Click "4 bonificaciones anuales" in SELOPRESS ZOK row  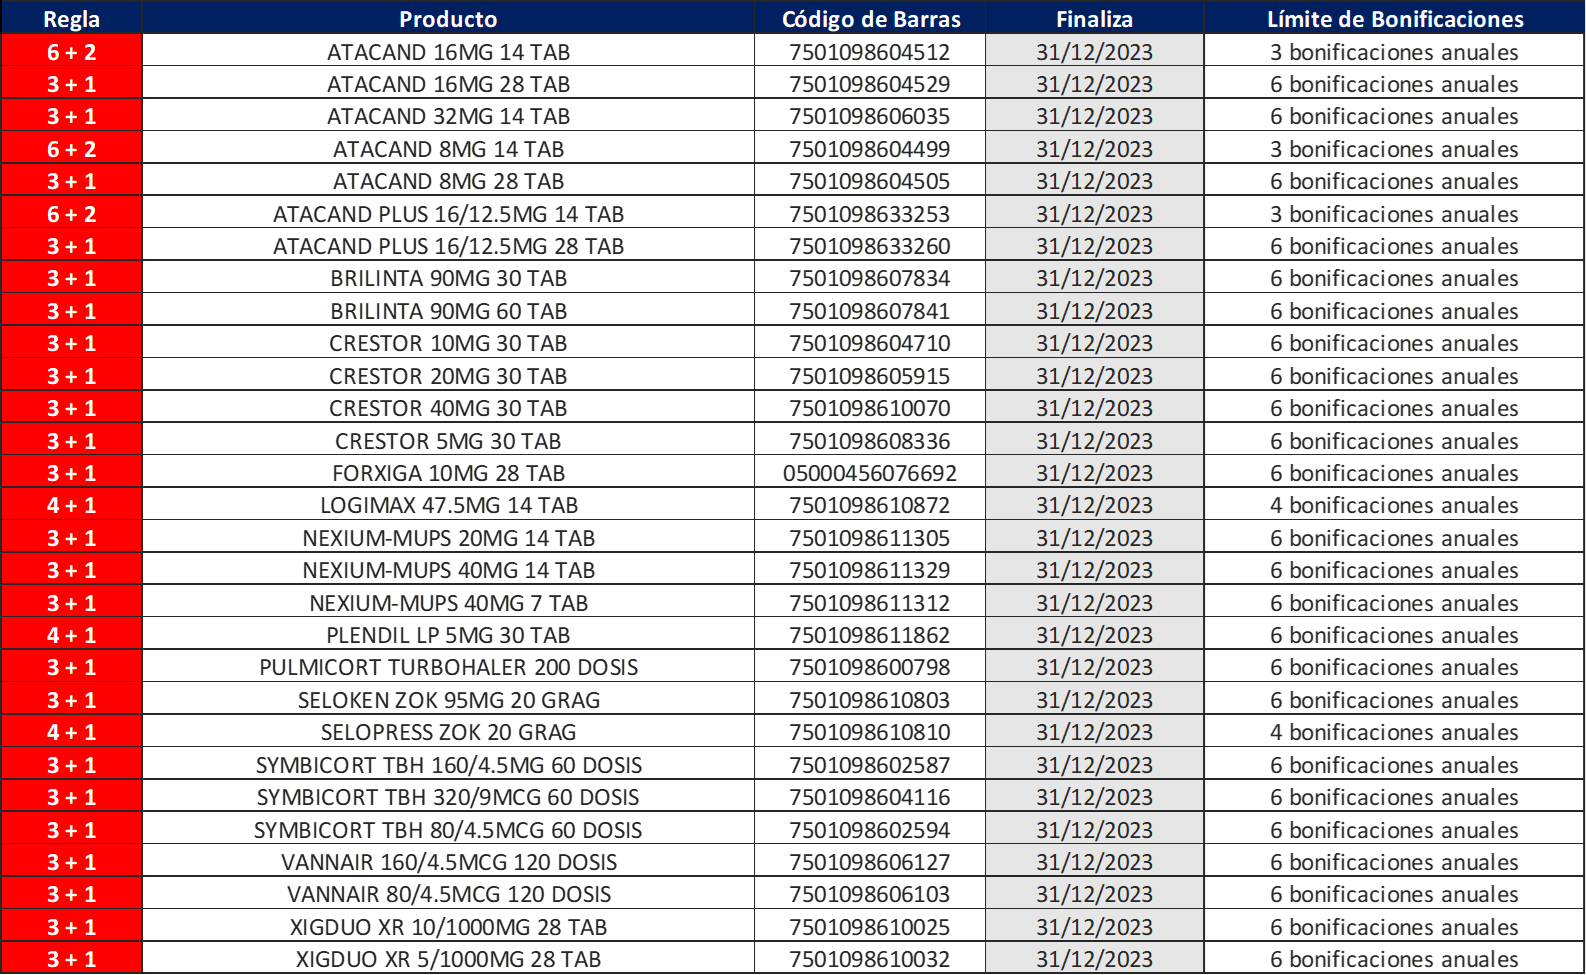[1395, 732]
